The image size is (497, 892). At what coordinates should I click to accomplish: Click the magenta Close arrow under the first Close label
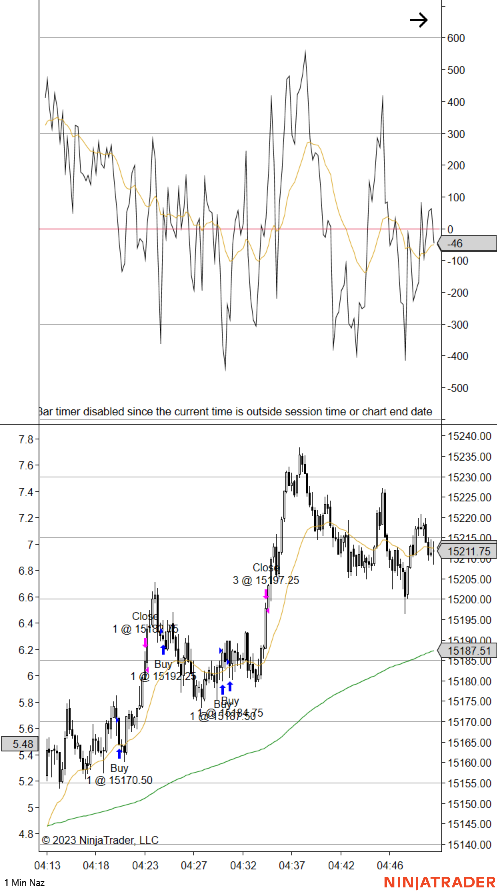pyautogui.click(x=145, y=643)
